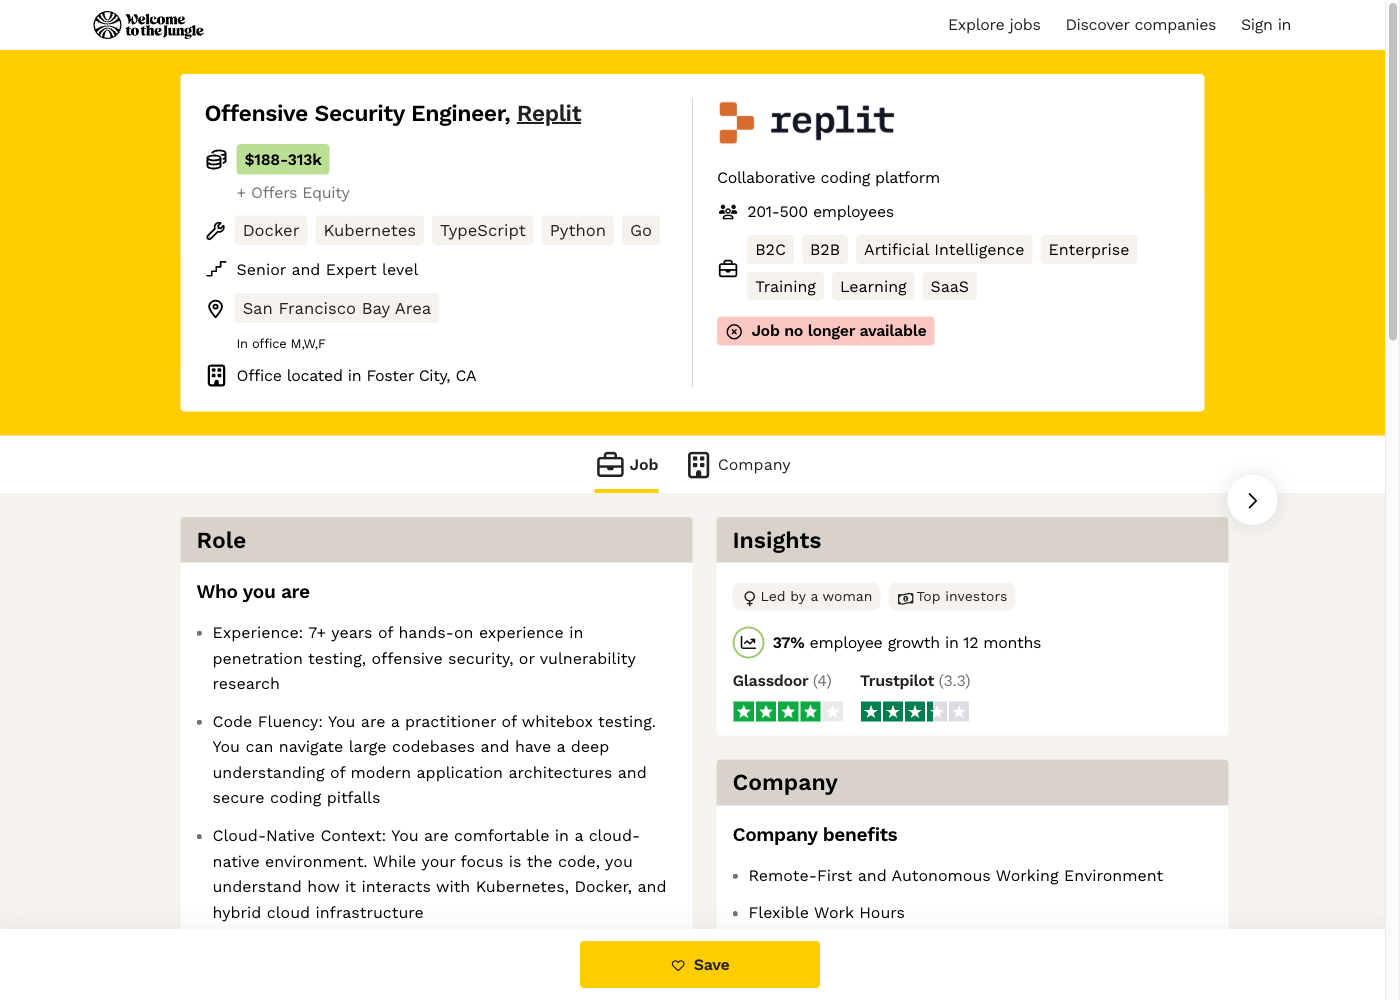Click the Learning tag
The image size is (1400, 1000).
(x=873, y=287)
